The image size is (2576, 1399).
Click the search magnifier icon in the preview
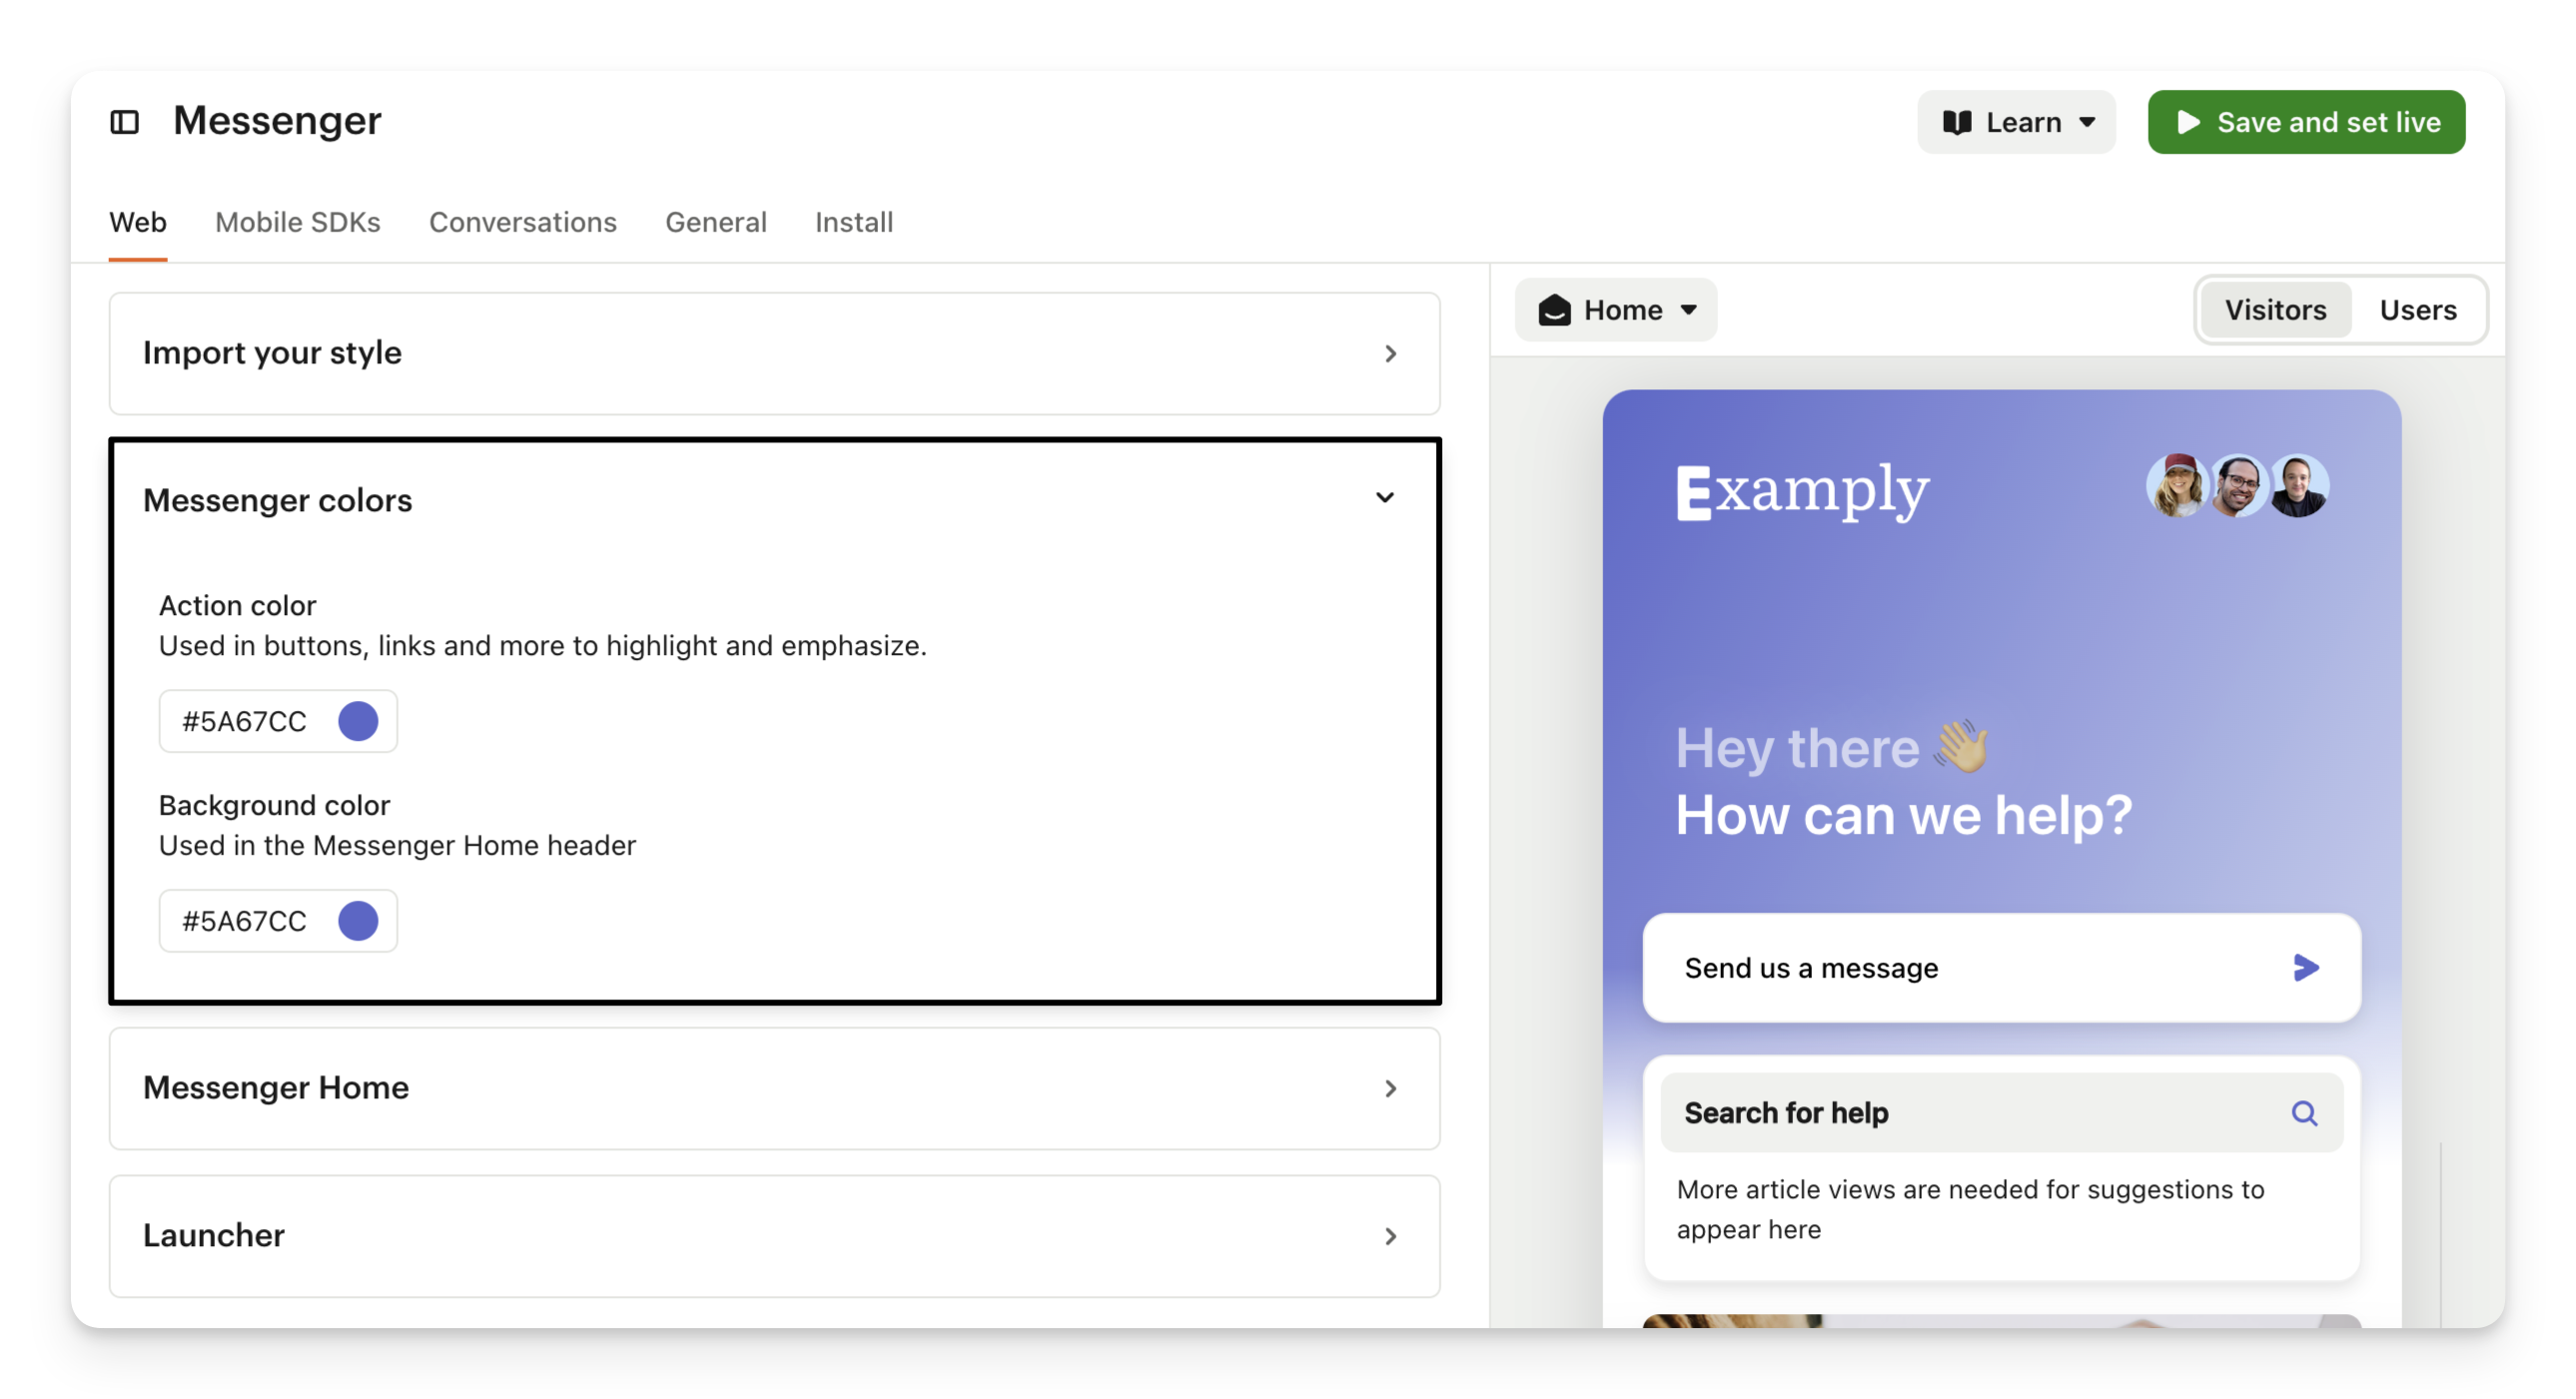pyautogui.click(x=2304, y=1113)
